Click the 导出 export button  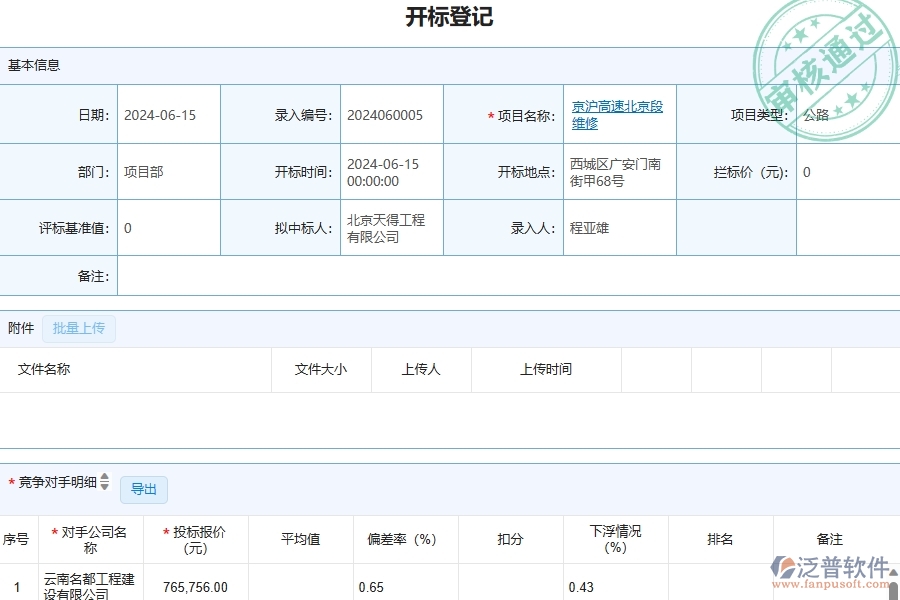click(143, 489)
